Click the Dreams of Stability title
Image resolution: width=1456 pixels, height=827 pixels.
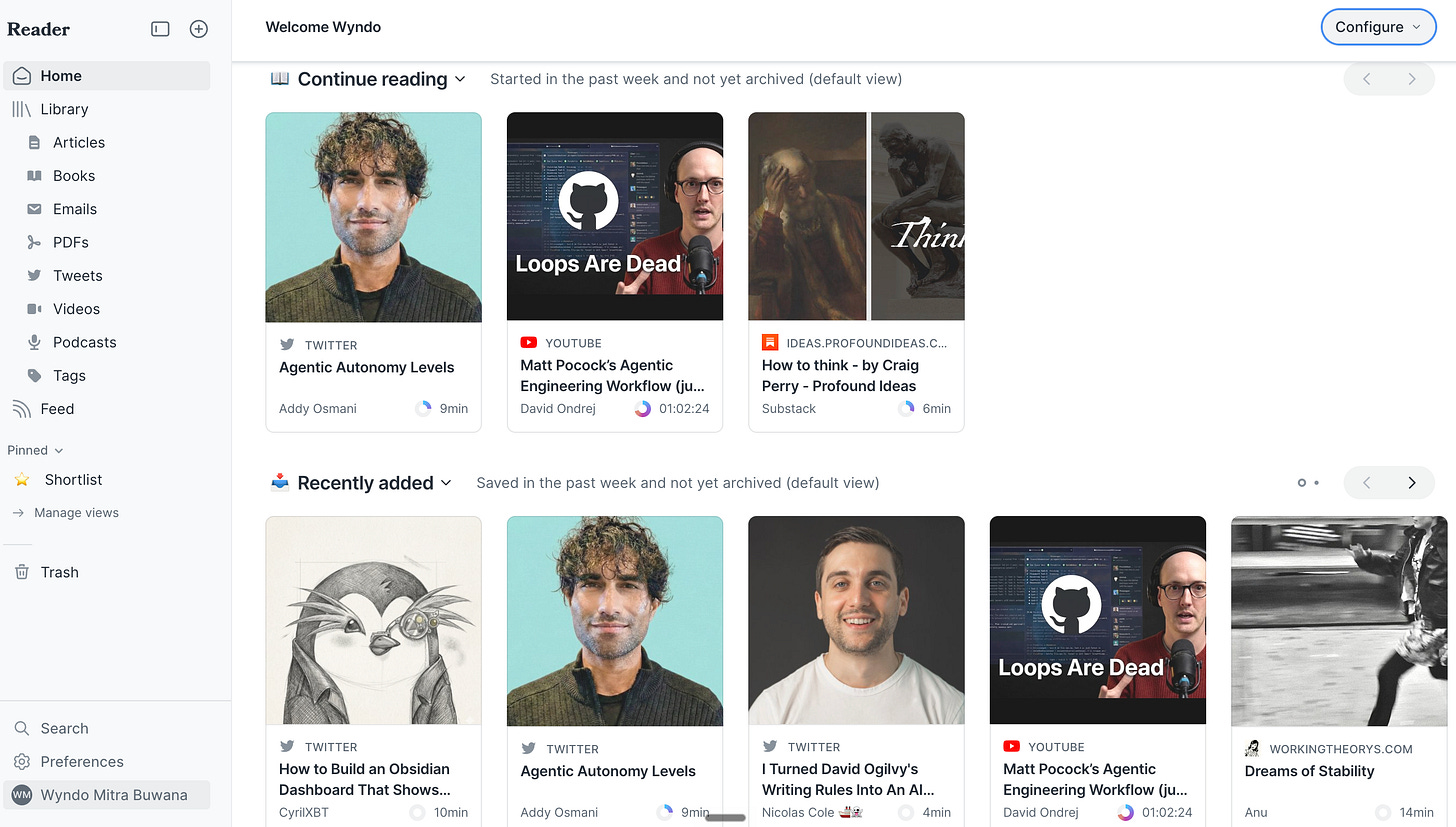coord(1309,771)
